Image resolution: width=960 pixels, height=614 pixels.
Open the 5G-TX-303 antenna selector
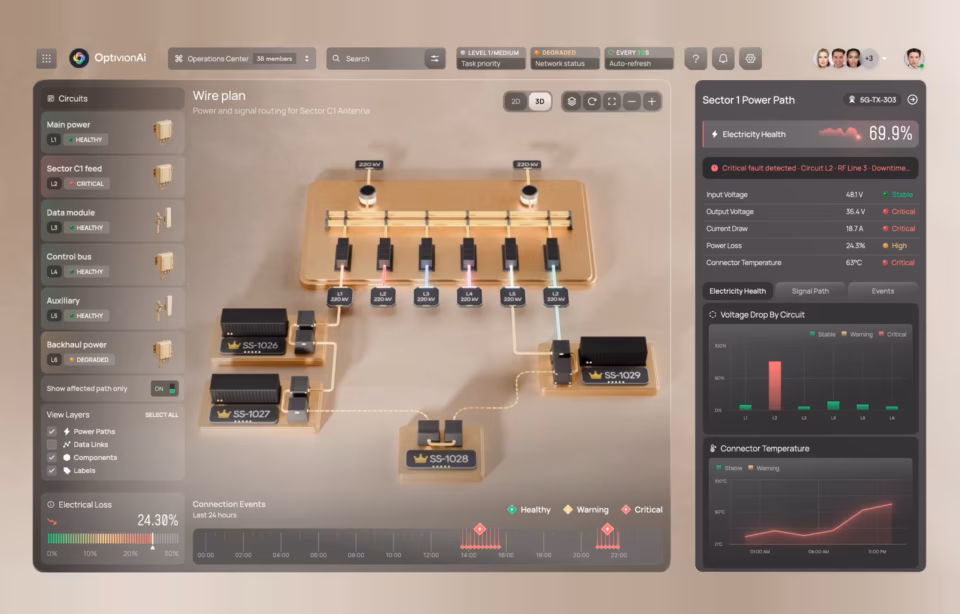tap(872, 100)
